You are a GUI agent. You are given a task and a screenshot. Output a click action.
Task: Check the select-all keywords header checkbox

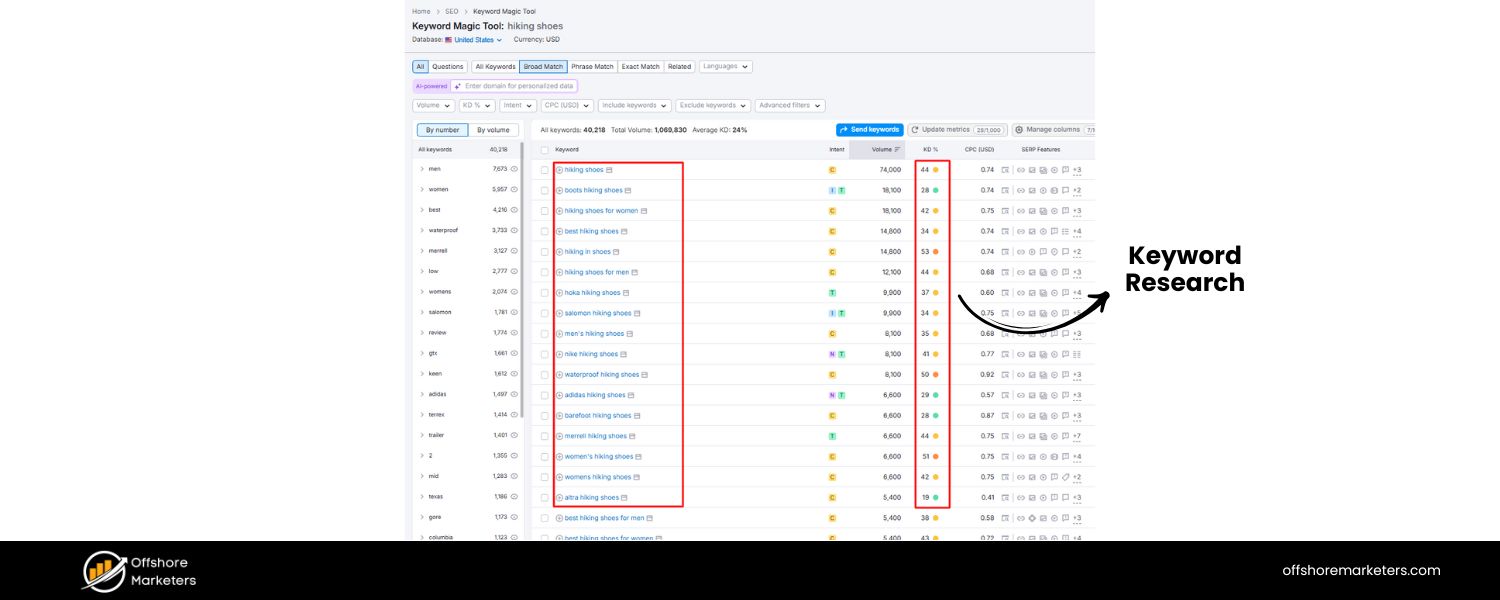(544, 149)
